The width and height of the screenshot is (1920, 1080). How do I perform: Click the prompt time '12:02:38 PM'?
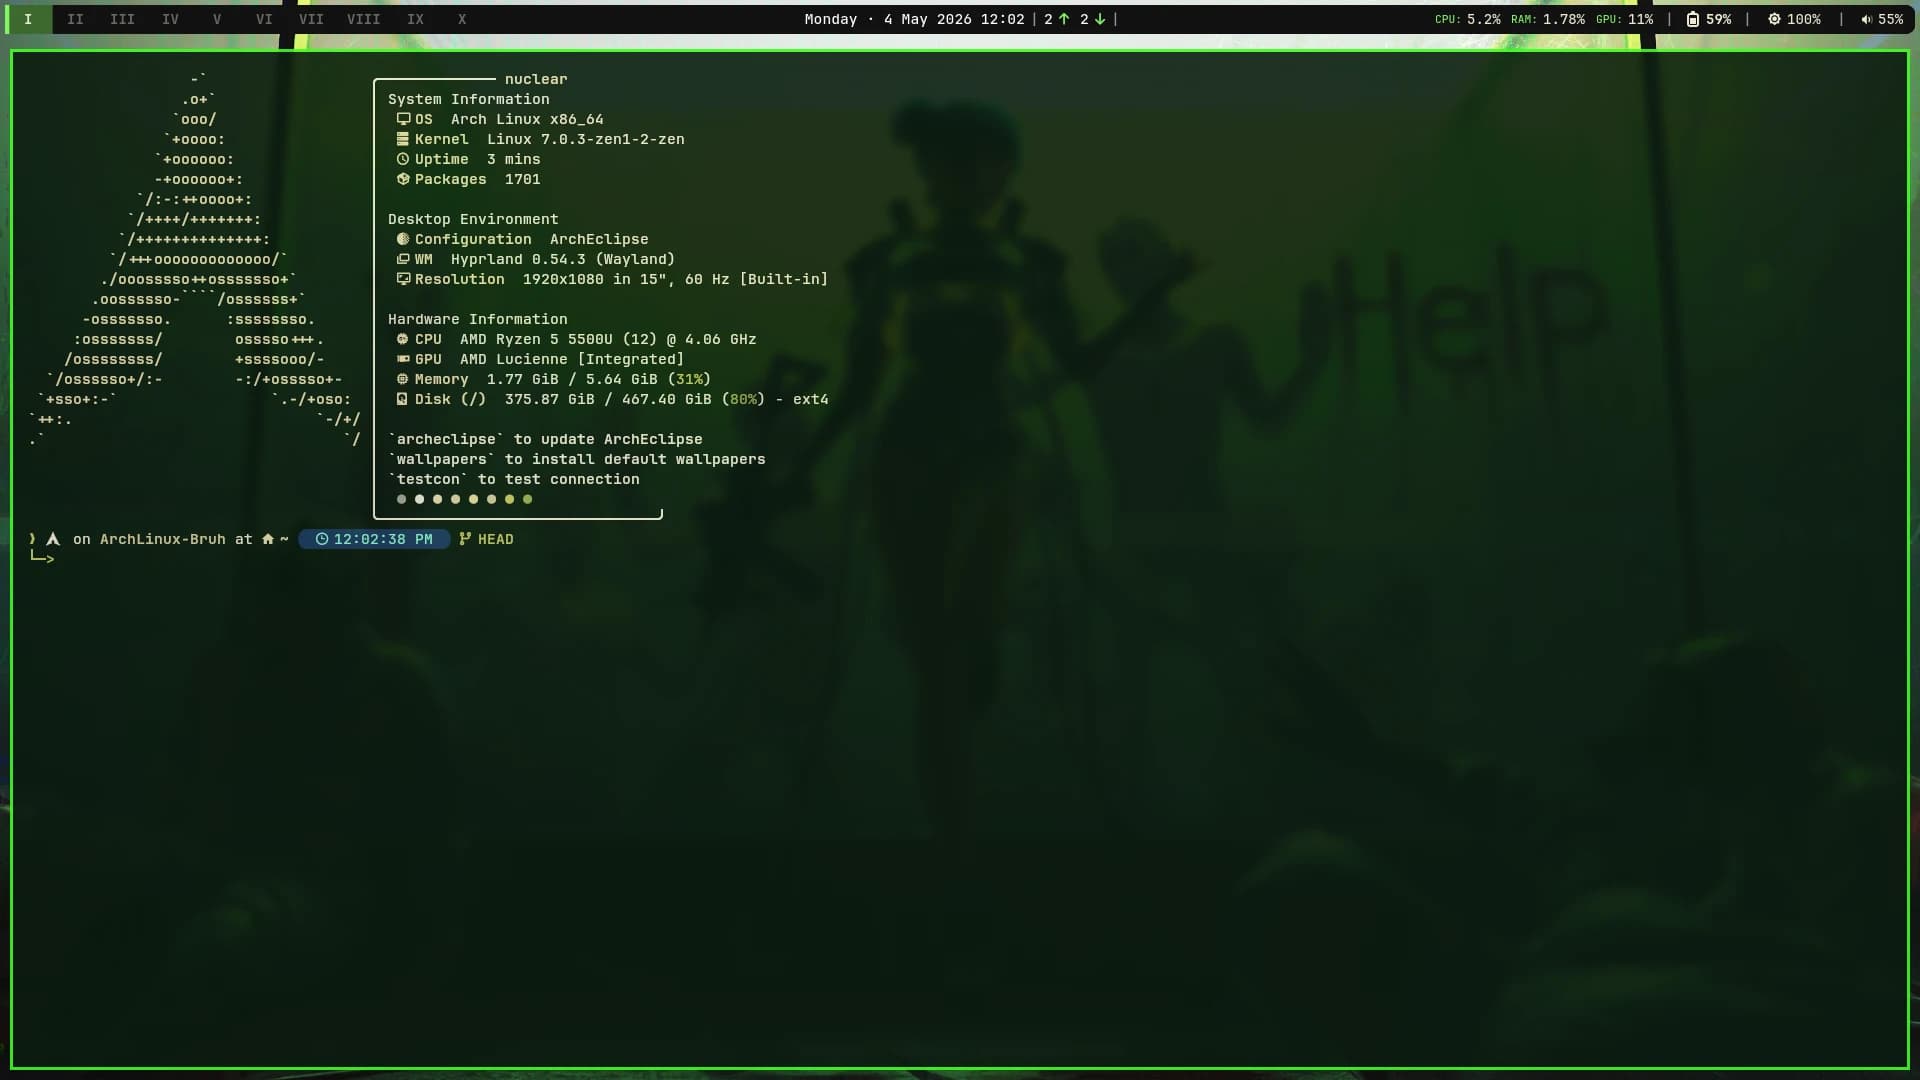(383, 539)
